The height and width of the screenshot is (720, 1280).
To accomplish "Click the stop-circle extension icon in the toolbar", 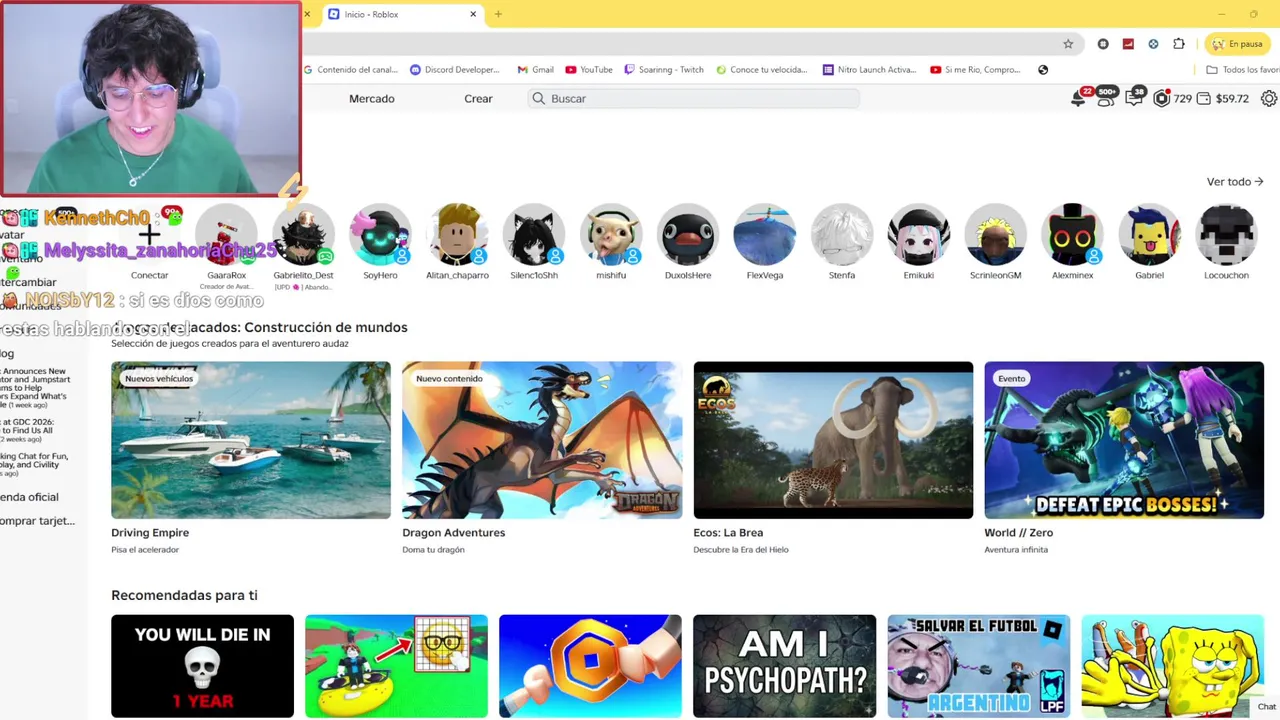I will 1103,44.
